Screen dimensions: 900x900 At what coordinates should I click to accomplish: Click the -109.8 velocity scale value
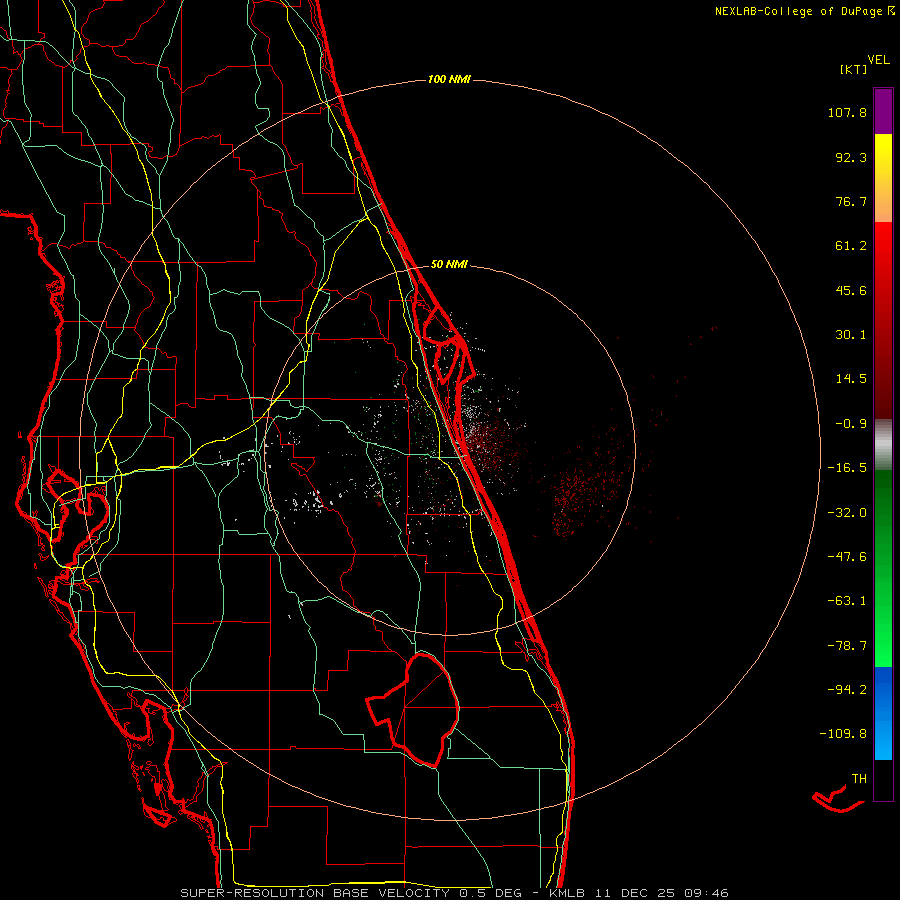tap(843, 734)
